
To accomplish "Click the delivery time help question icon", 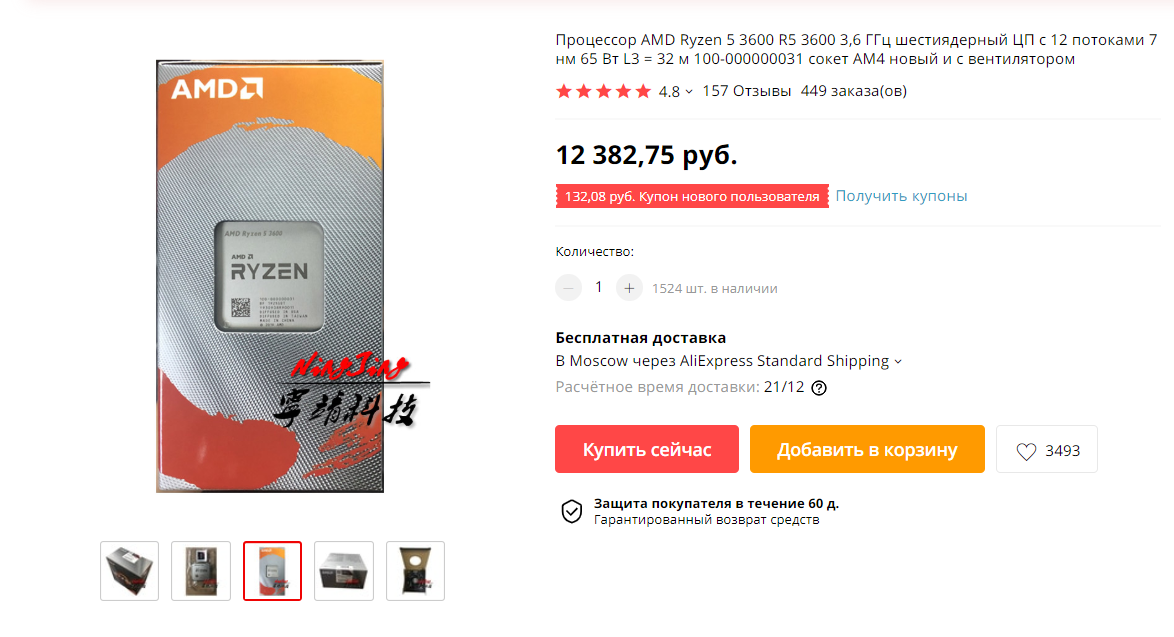I will (819, 388).
